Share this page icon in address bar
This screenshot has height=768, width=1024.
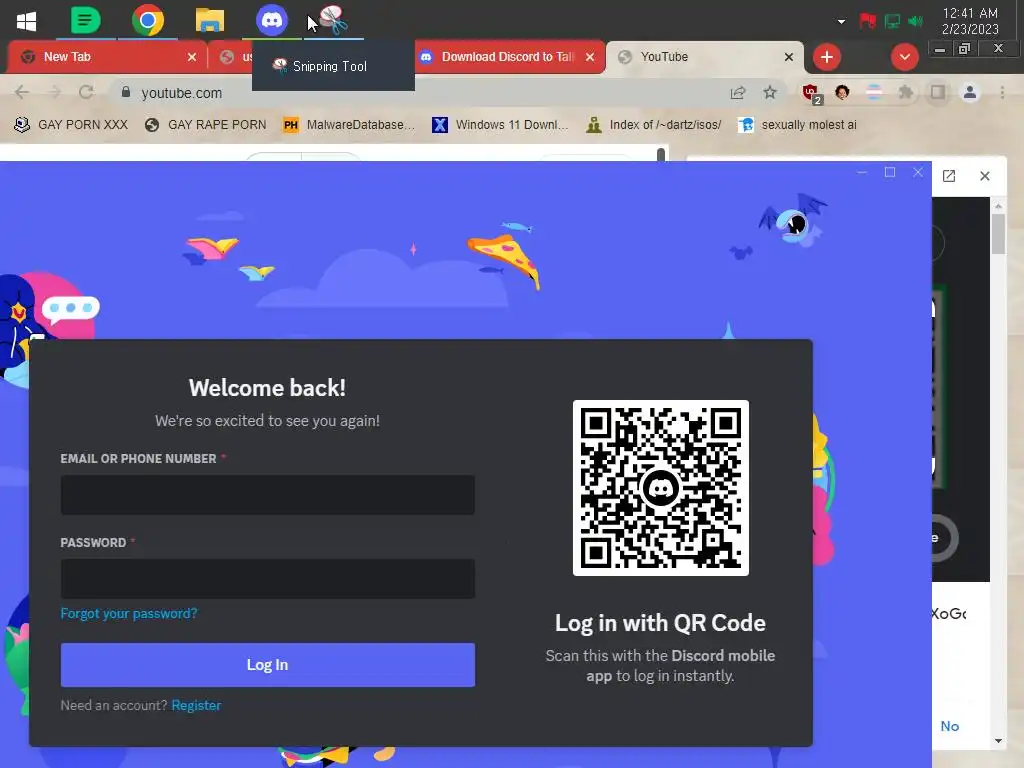point(738,93)
